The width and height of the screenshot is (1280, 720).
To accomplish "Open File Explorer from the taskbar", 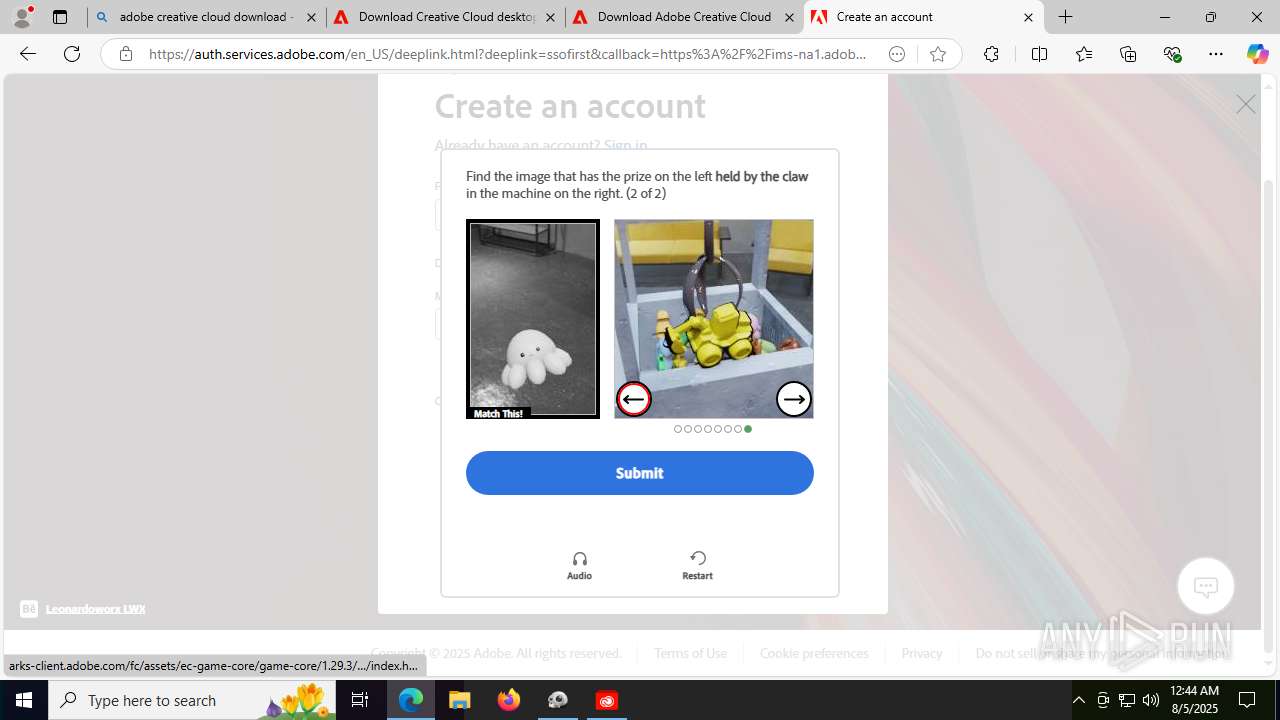I will (x=460, y=700).
